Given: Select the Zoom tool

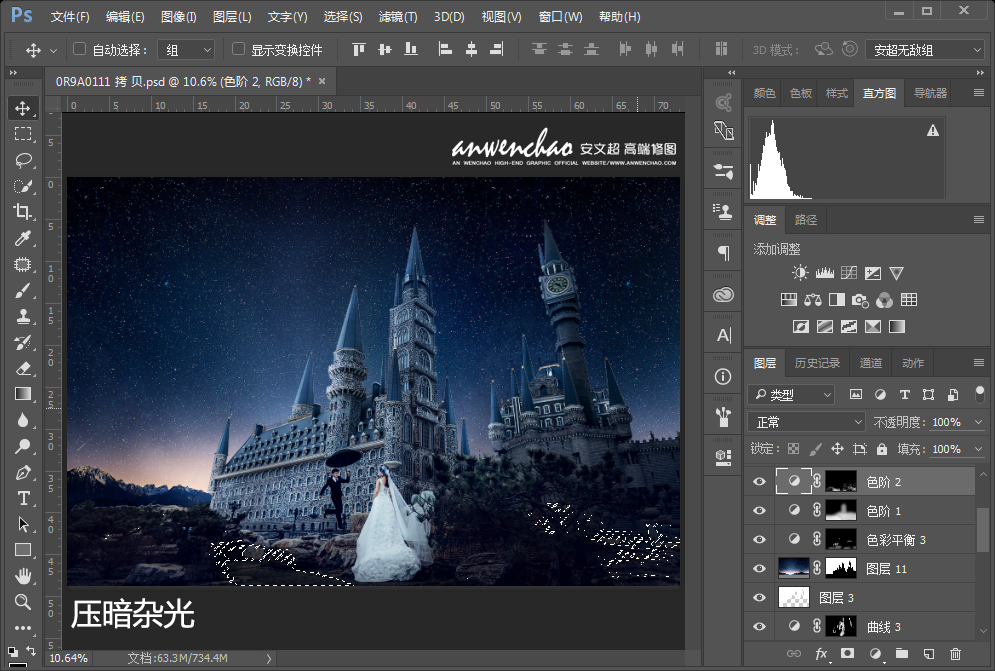Looking at the screenshot, I should pyautogui.click(x=23, y=602).
